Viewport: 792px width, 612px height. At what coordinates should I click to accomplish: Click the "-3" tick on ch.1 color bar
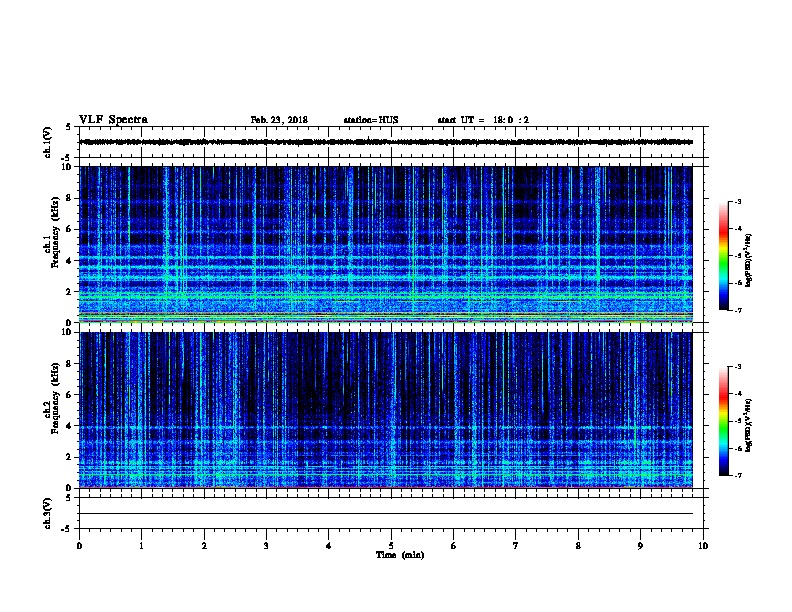point(737,201)
